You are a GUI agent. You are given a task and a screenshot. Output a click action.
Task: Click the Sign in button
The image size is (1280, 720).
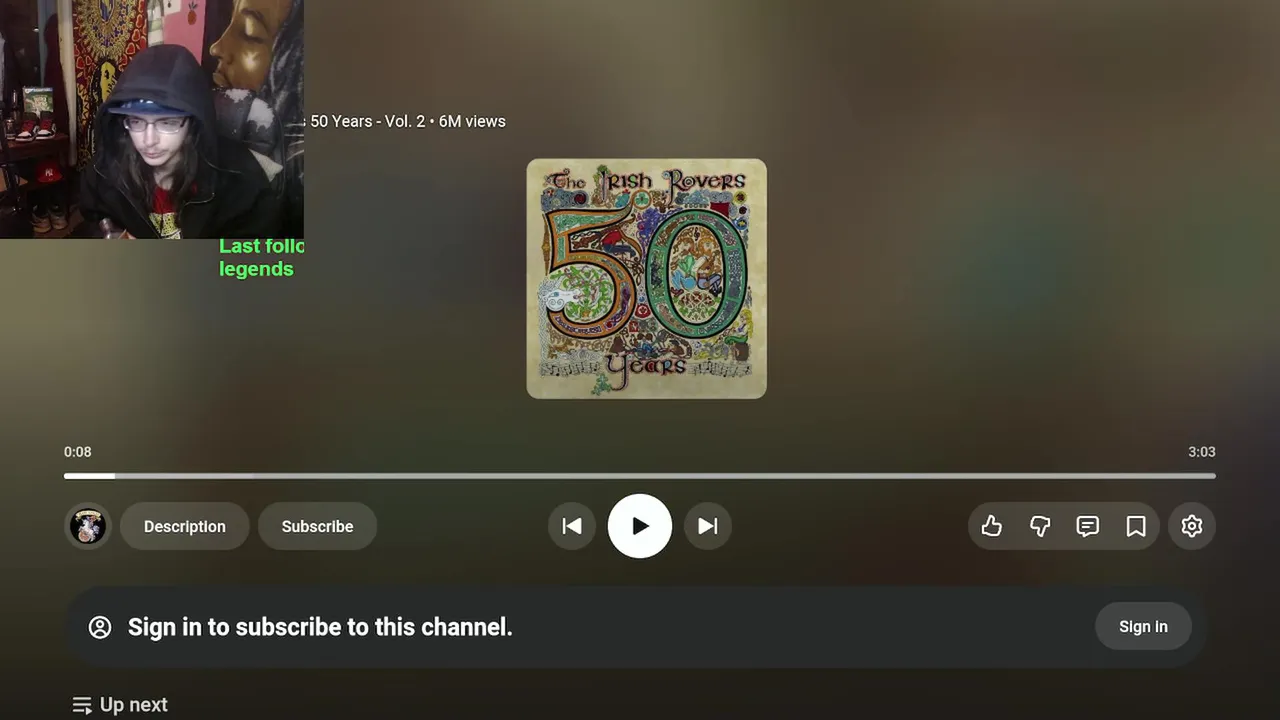pos(1143,627)
